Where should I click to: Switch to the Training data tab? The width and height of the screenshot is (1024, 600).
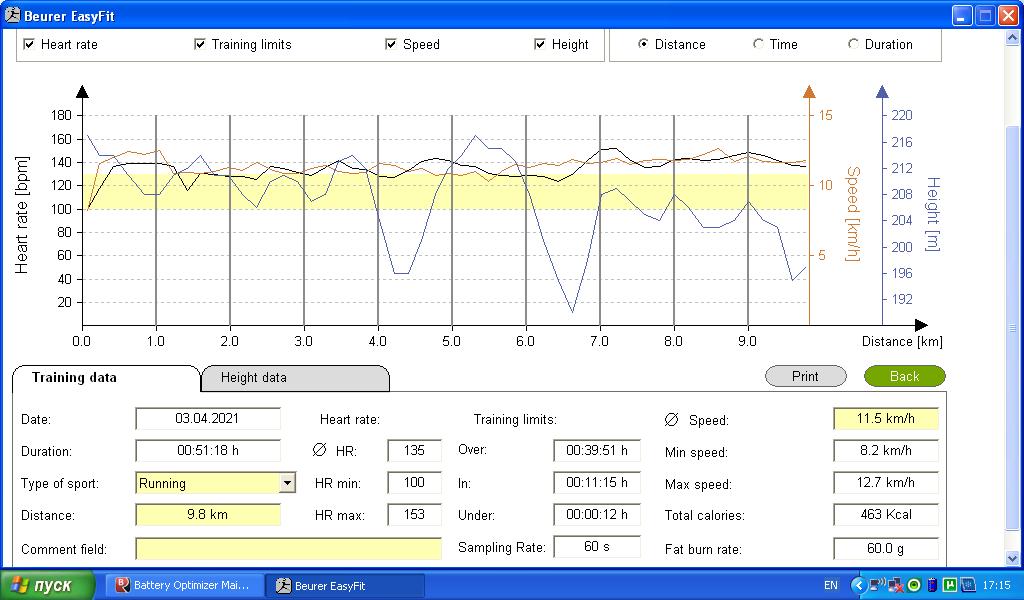(x=106, y=378)
